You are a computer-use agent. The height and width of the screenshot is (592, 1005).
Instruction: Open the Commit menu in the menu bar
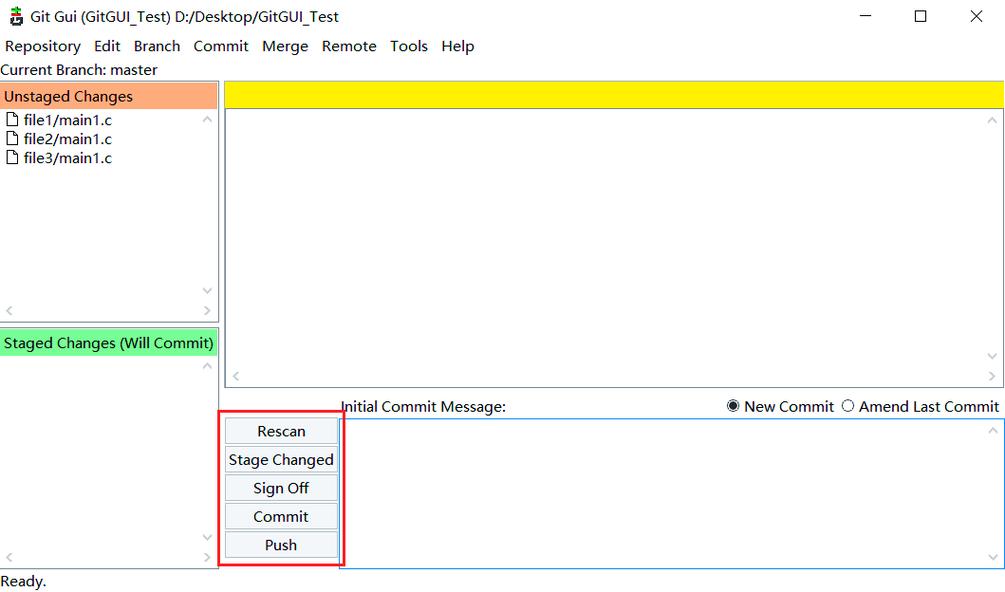pyautogui.click(x=221, y=46)
